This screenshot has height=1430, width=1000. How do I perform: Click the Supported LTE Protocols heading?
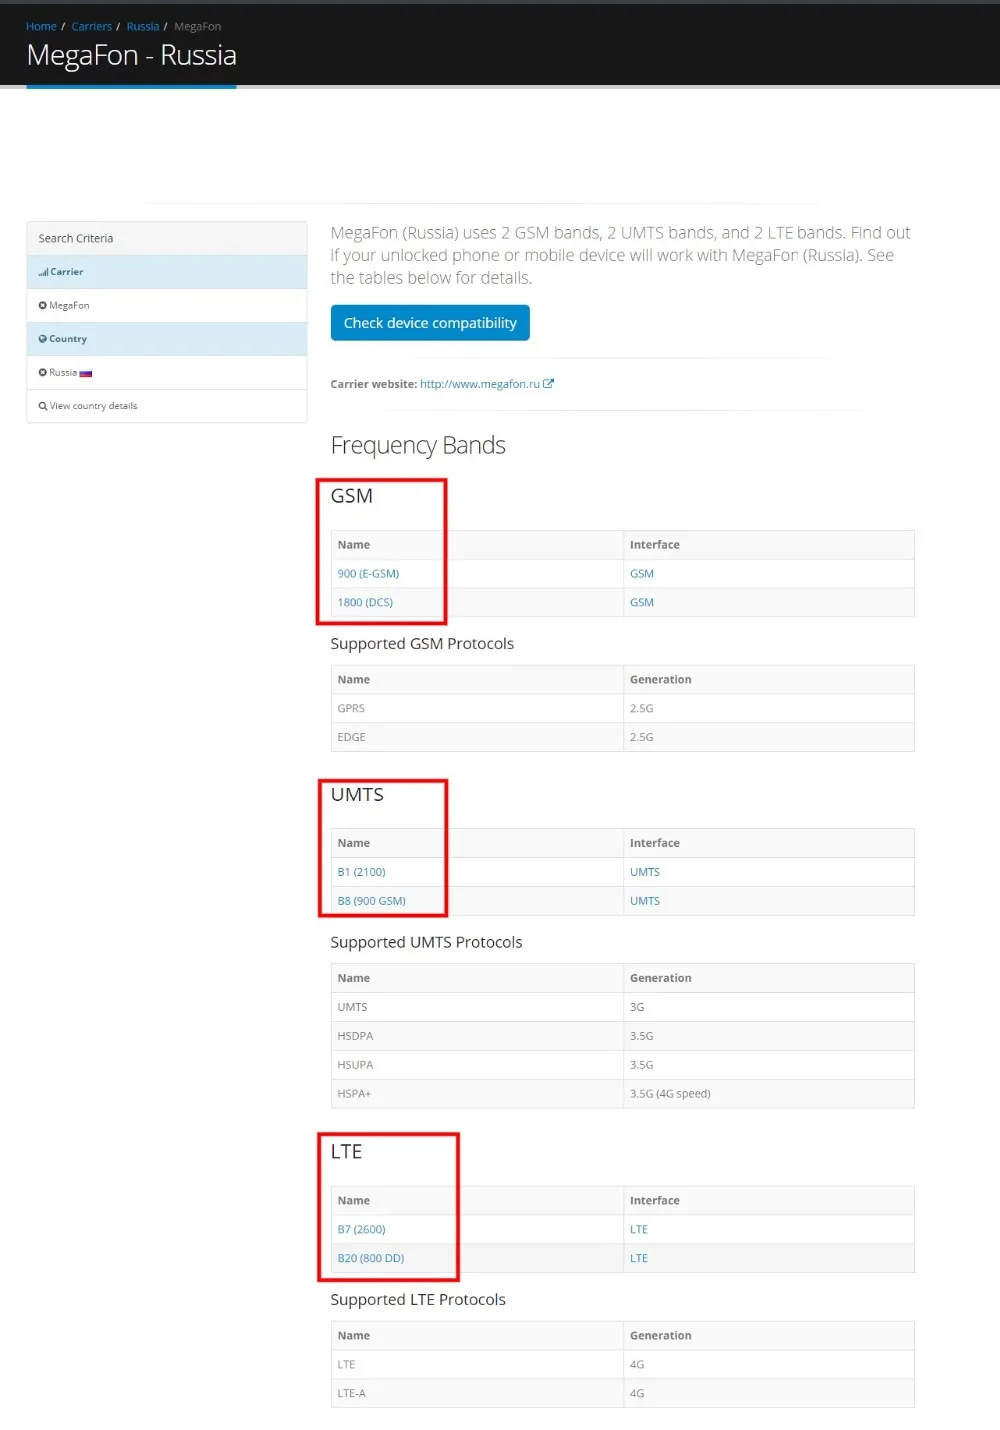point(418,1300)
